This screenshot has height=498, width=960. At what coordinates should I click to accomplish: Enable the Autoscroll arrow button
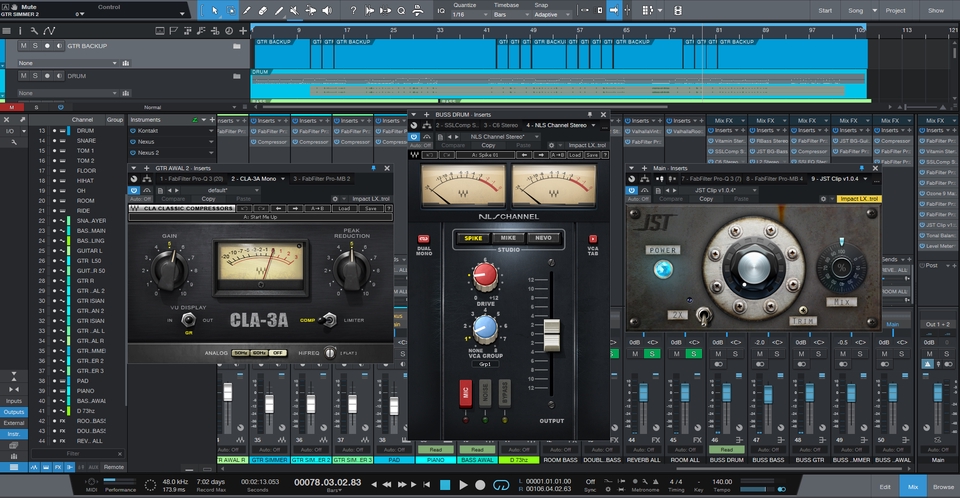[x=614, y=10]
